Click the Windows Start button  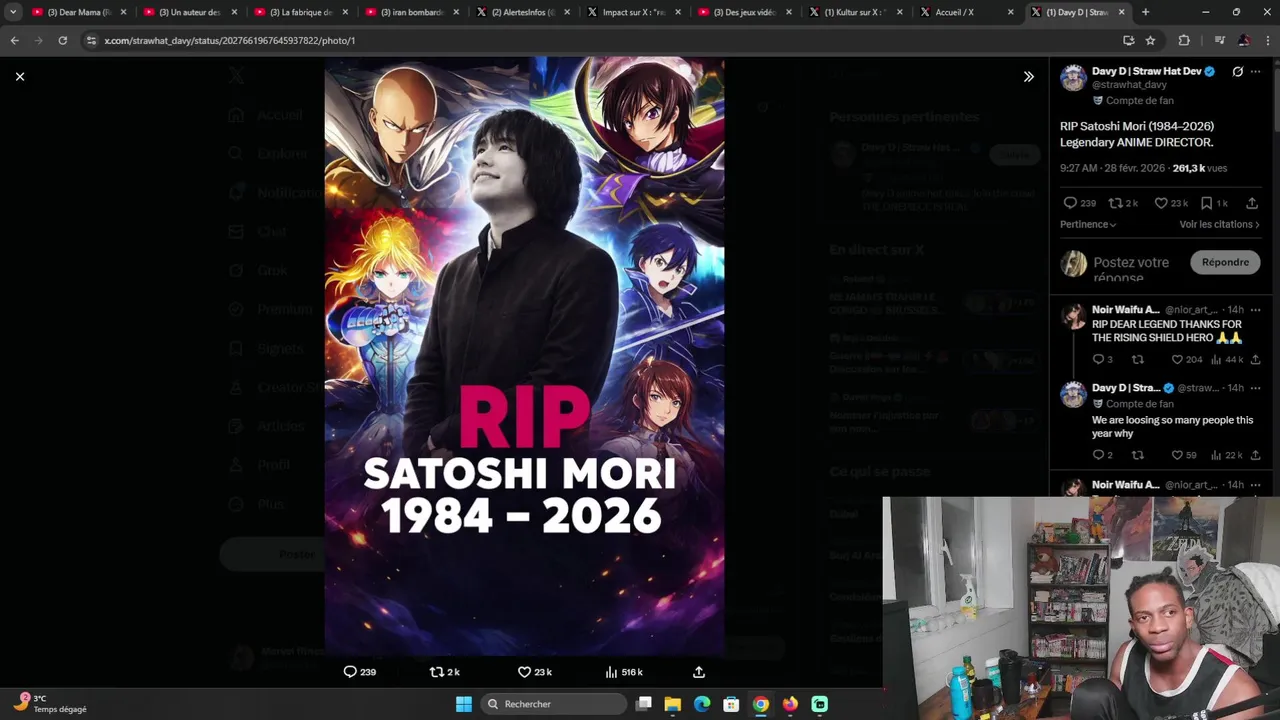tap(464, 704)
